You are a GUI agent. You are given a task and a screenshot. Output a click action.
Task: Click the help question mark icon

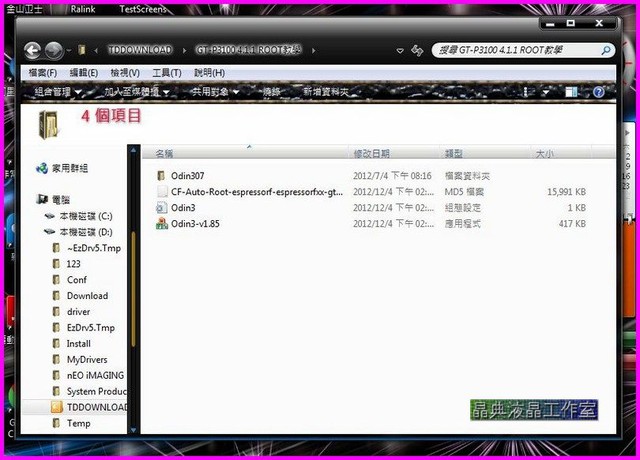point(599,92)
